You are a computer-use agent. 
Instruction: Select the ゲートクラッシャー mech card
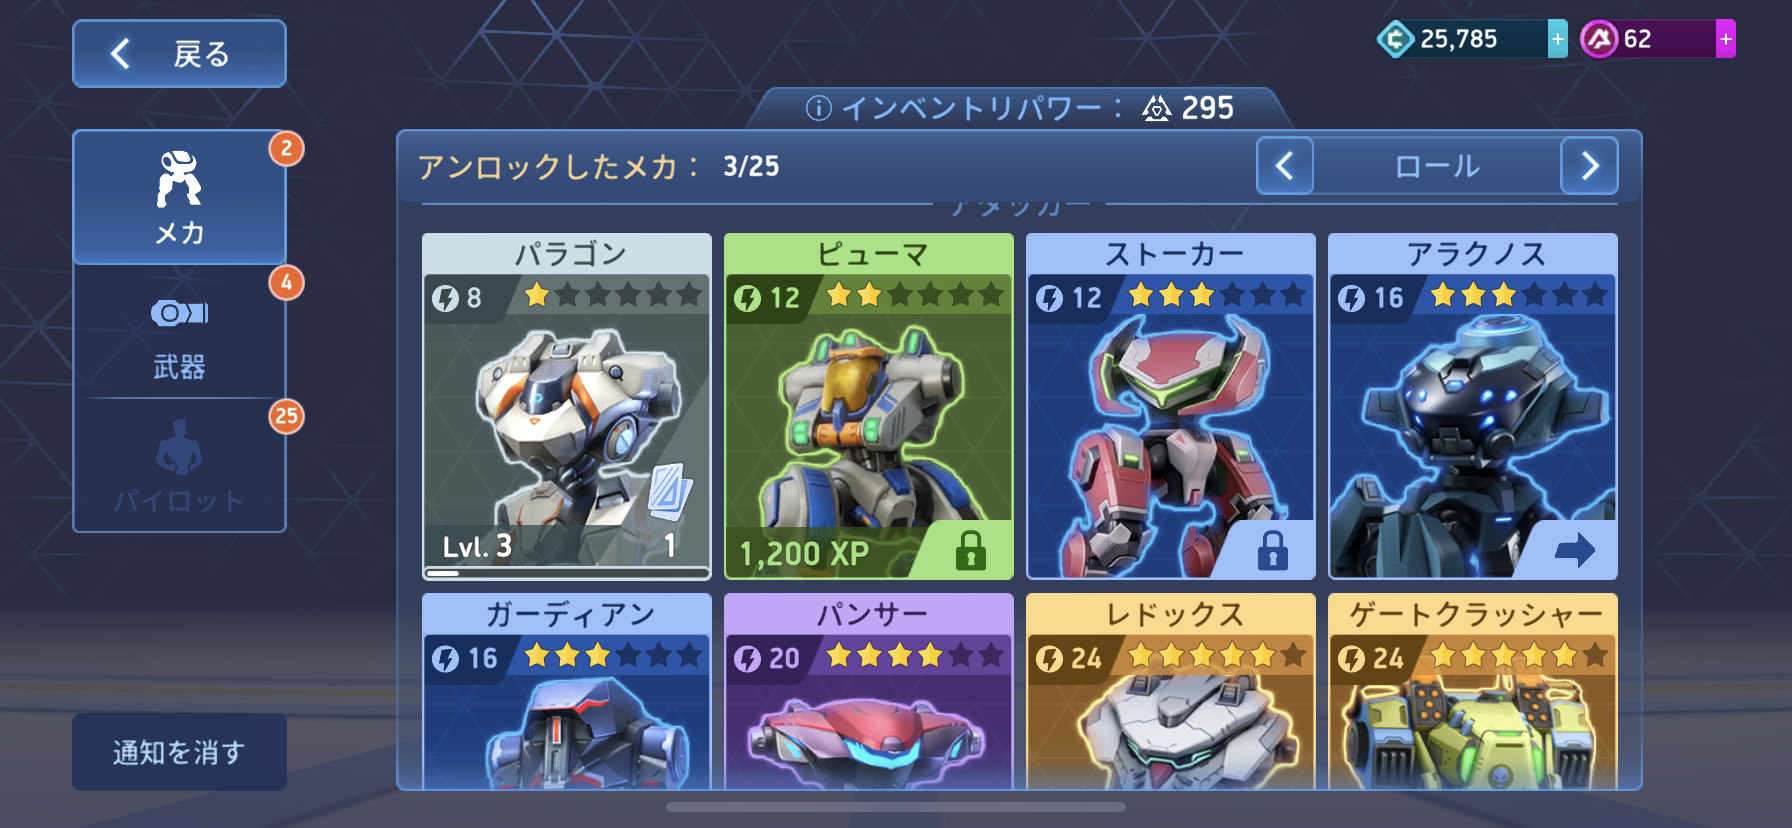click(1473, 691)
